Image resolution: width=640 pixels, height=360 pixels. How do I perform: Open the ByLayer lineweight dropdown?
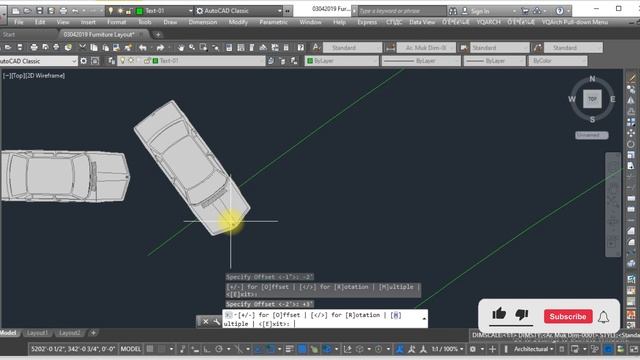coord(495,61)
